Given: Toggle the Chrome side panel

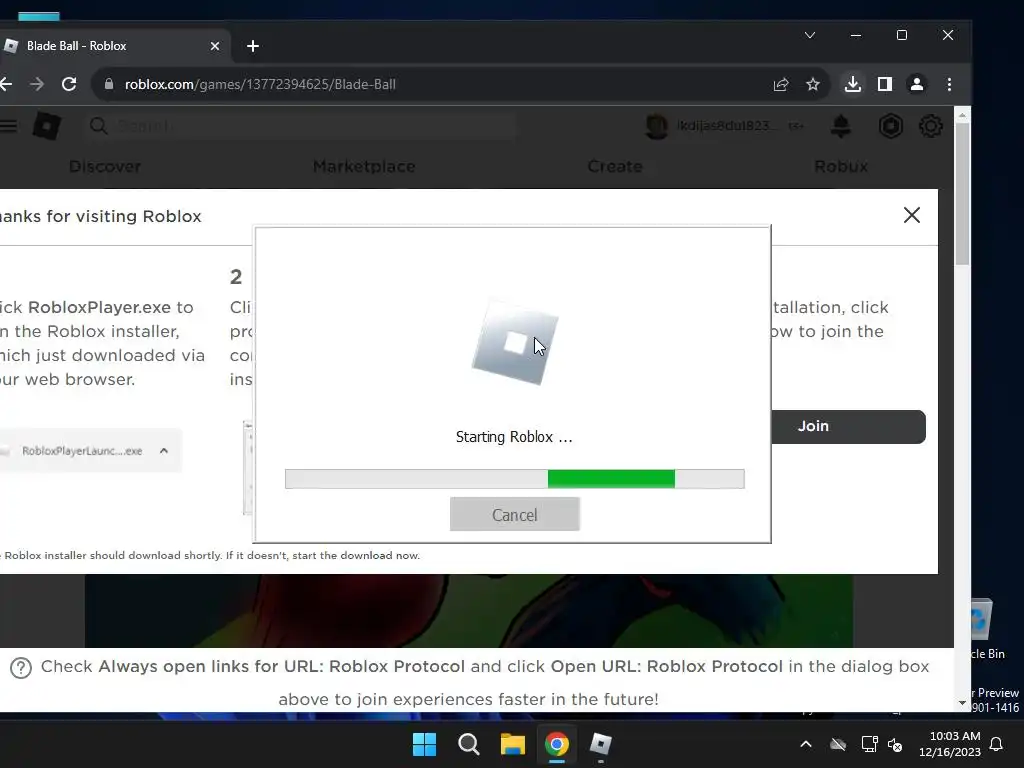Looking at the screenshot, I should pyautogui.click(x=885, y=84).
